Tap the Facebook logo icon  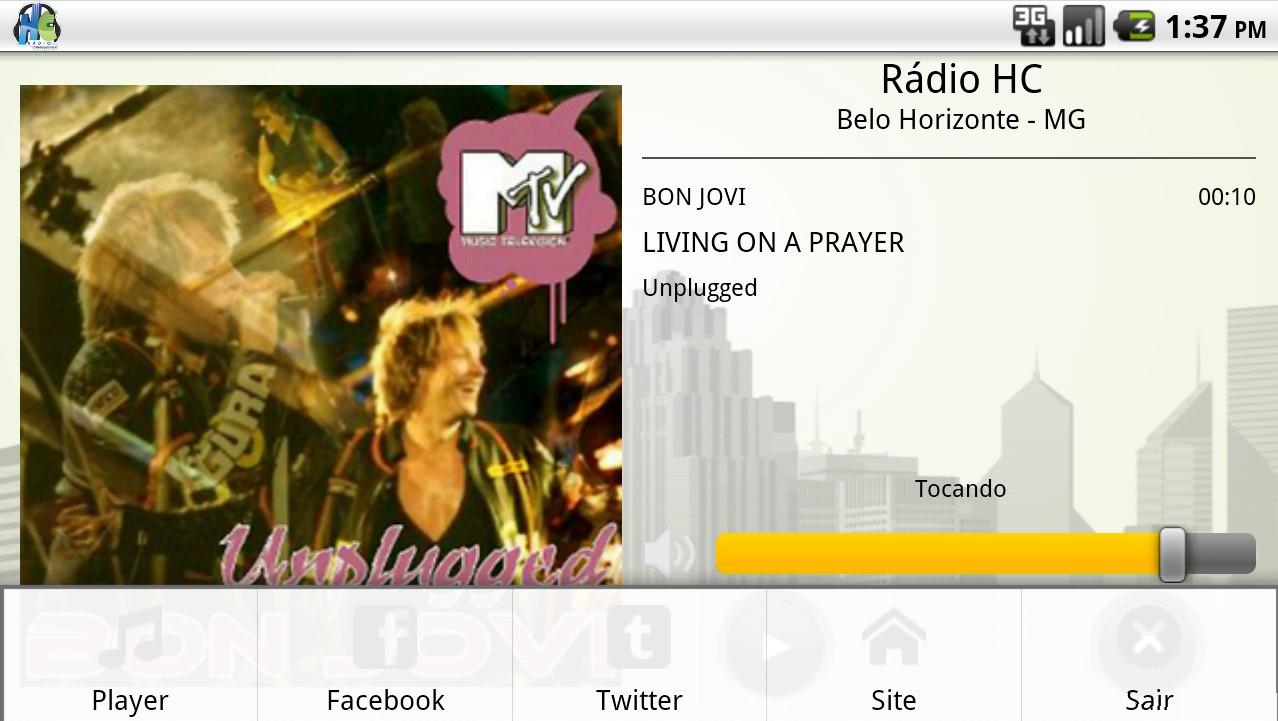385,637
